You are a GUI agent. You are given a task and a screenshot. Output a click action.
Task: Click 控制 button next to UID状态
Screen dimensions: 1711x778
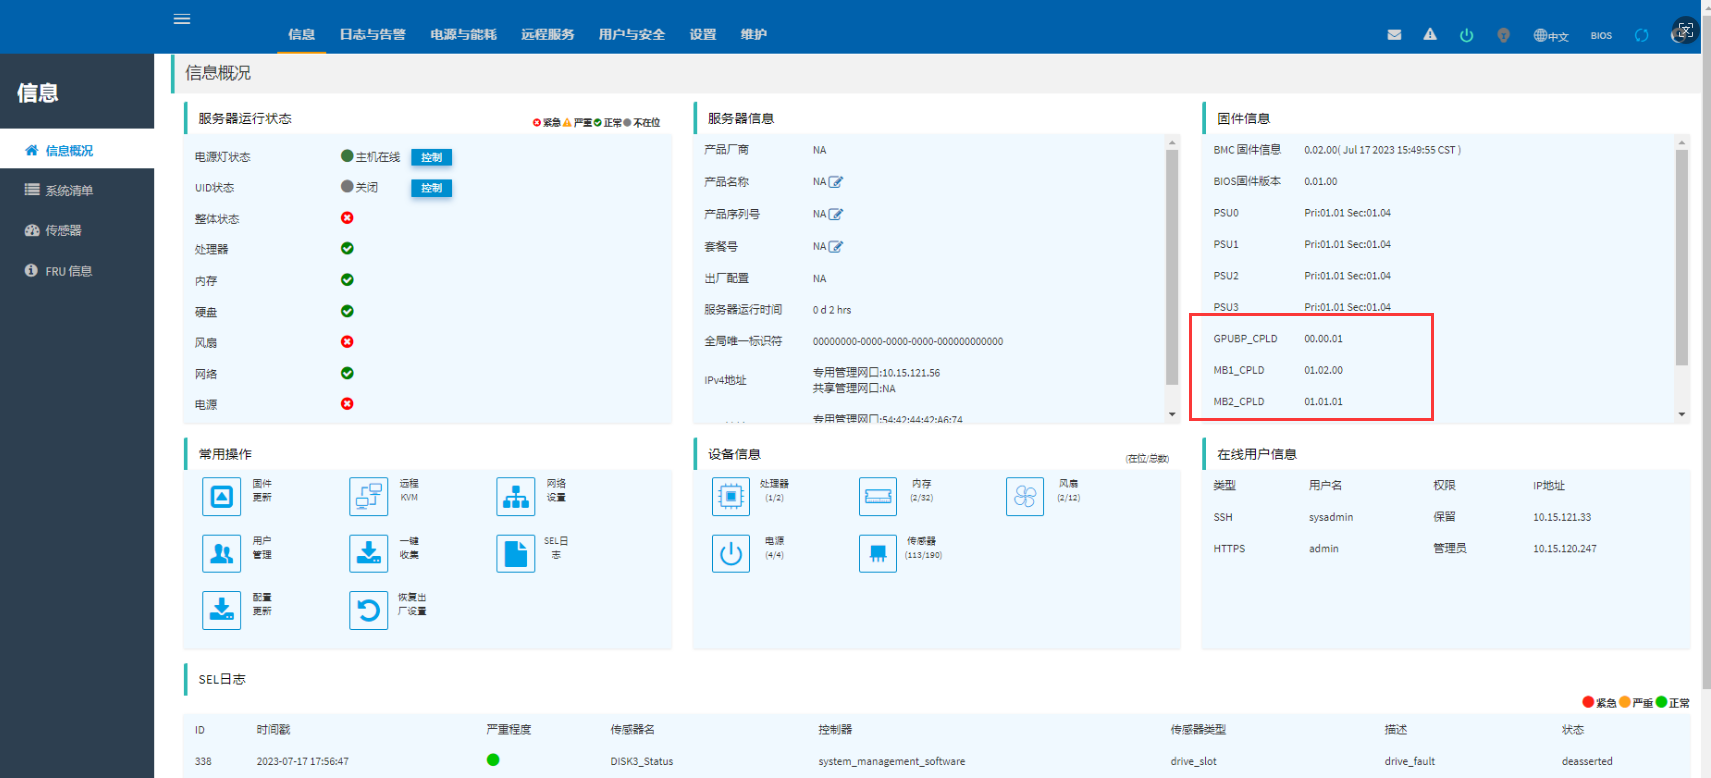click(431, 188)
